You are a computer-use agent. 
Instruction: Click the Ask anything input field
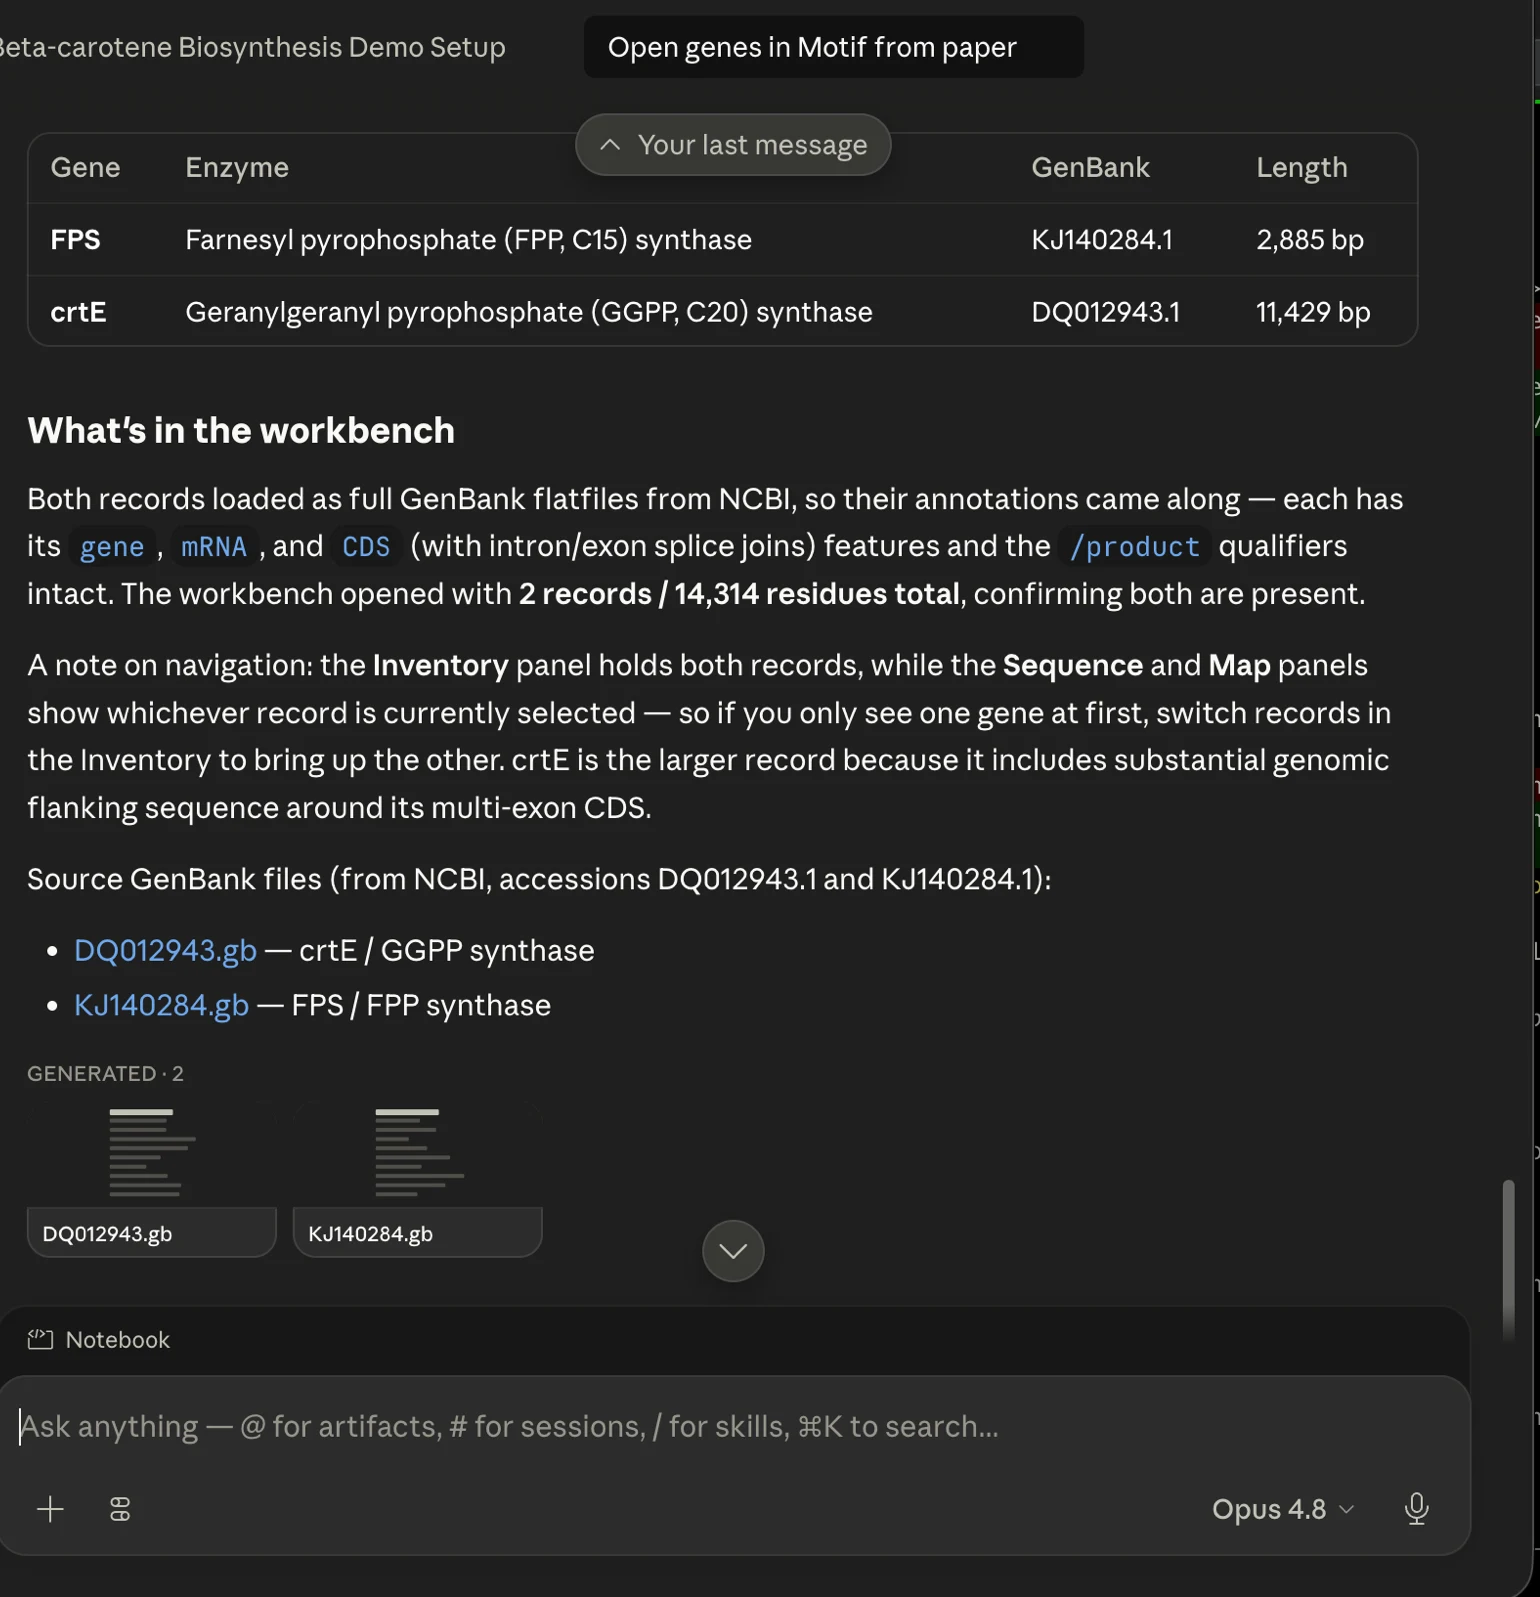(733, 1426)
